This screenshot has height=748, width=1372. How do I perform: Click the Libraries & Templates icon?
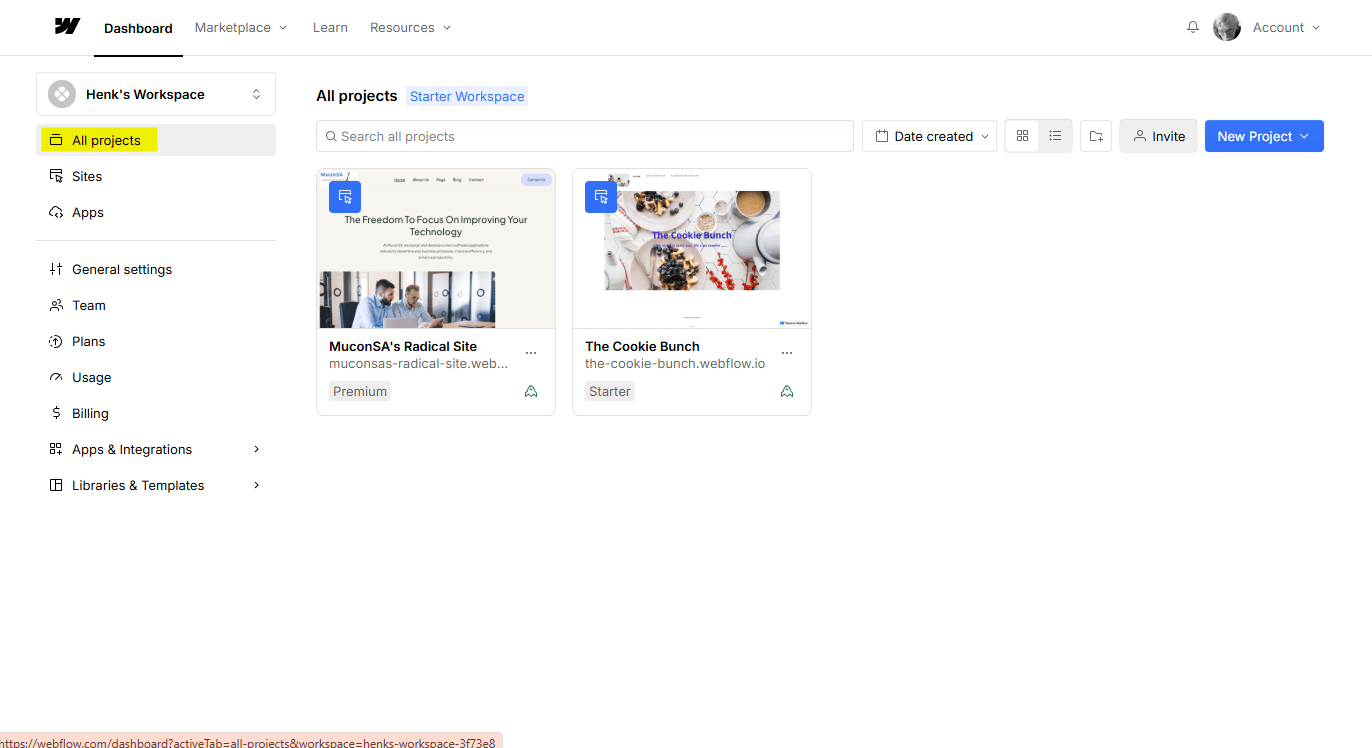pyautogui.click(x=56, y=485)
